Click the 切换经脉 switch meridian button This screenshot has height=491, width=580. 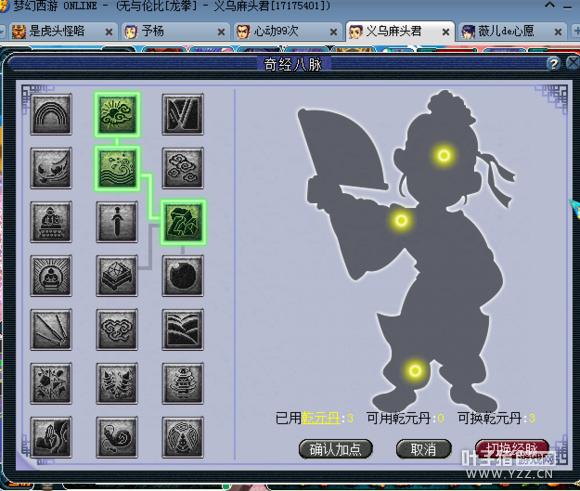click(512, 448)
